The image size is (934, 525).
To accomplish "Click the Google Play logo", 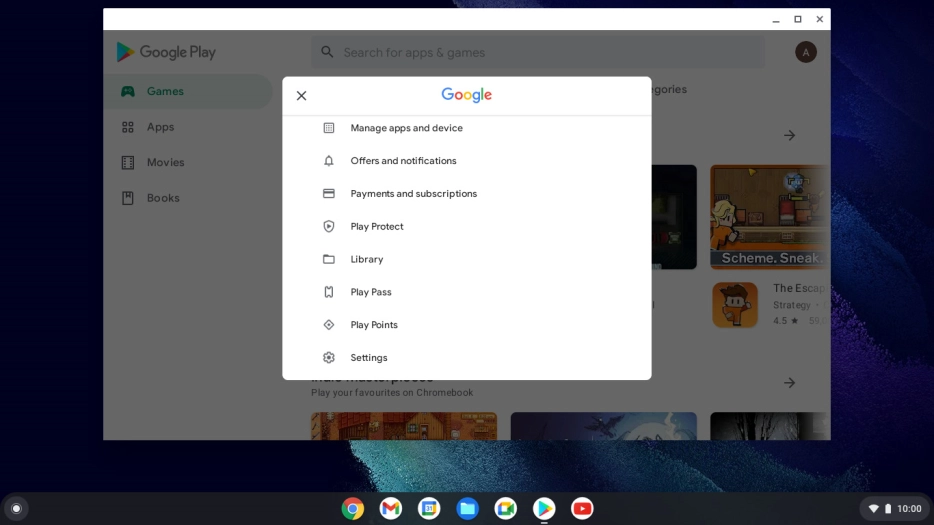I will click(x=166, y=52).
